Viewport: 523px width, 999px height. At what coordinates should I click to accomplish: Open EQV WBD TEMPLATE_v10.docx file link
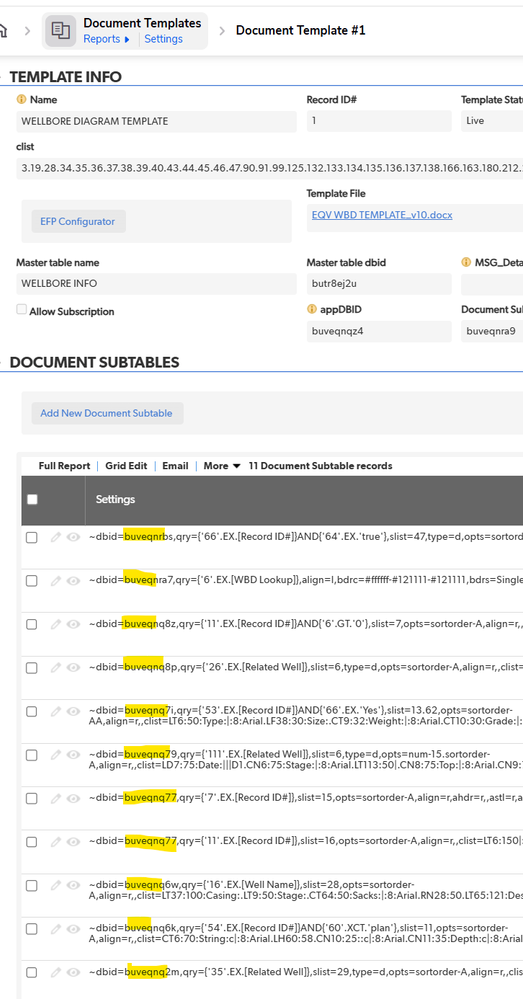coord(382,215)
